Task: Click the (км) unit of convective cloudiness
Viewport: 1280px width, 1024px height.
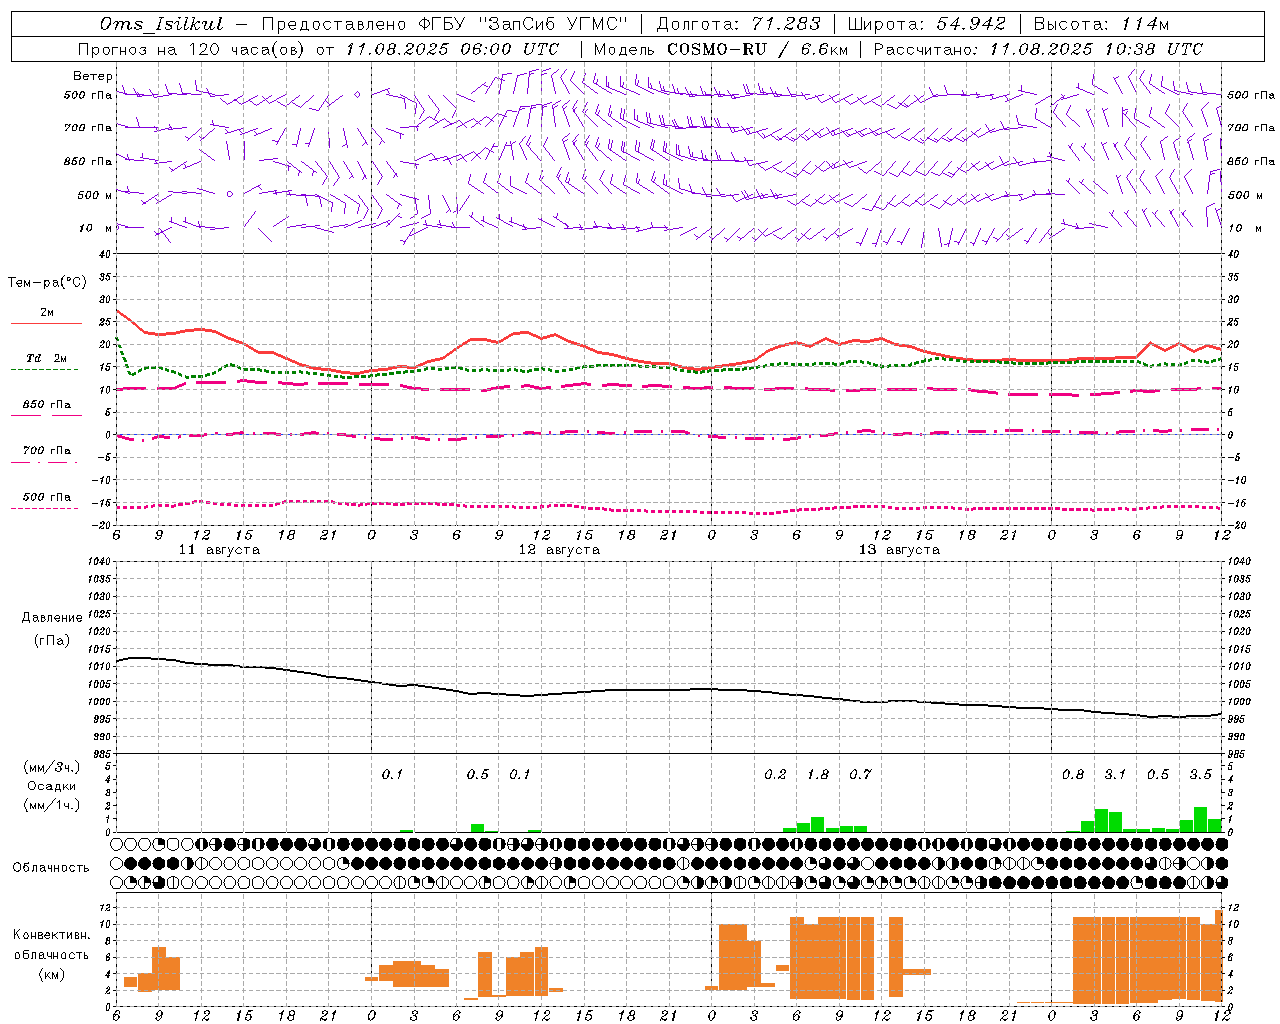Action: (52, 974)
